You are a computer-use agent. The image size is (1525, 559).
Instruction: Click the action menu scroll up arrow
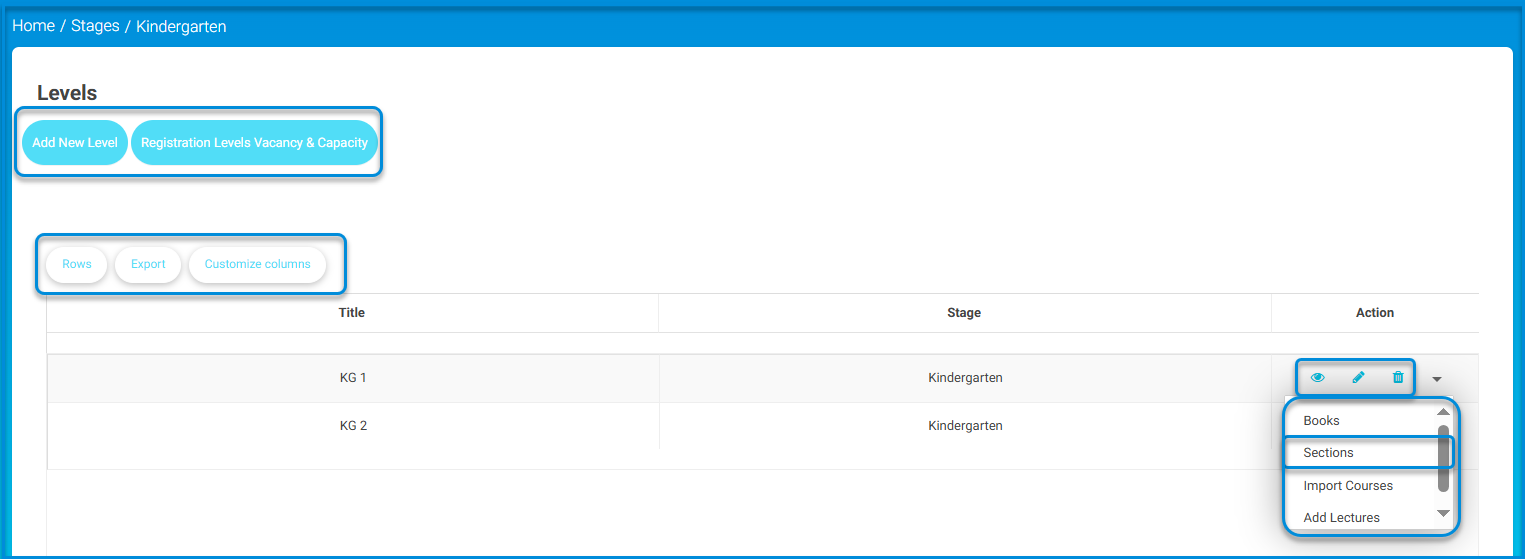click(1443, 411)
